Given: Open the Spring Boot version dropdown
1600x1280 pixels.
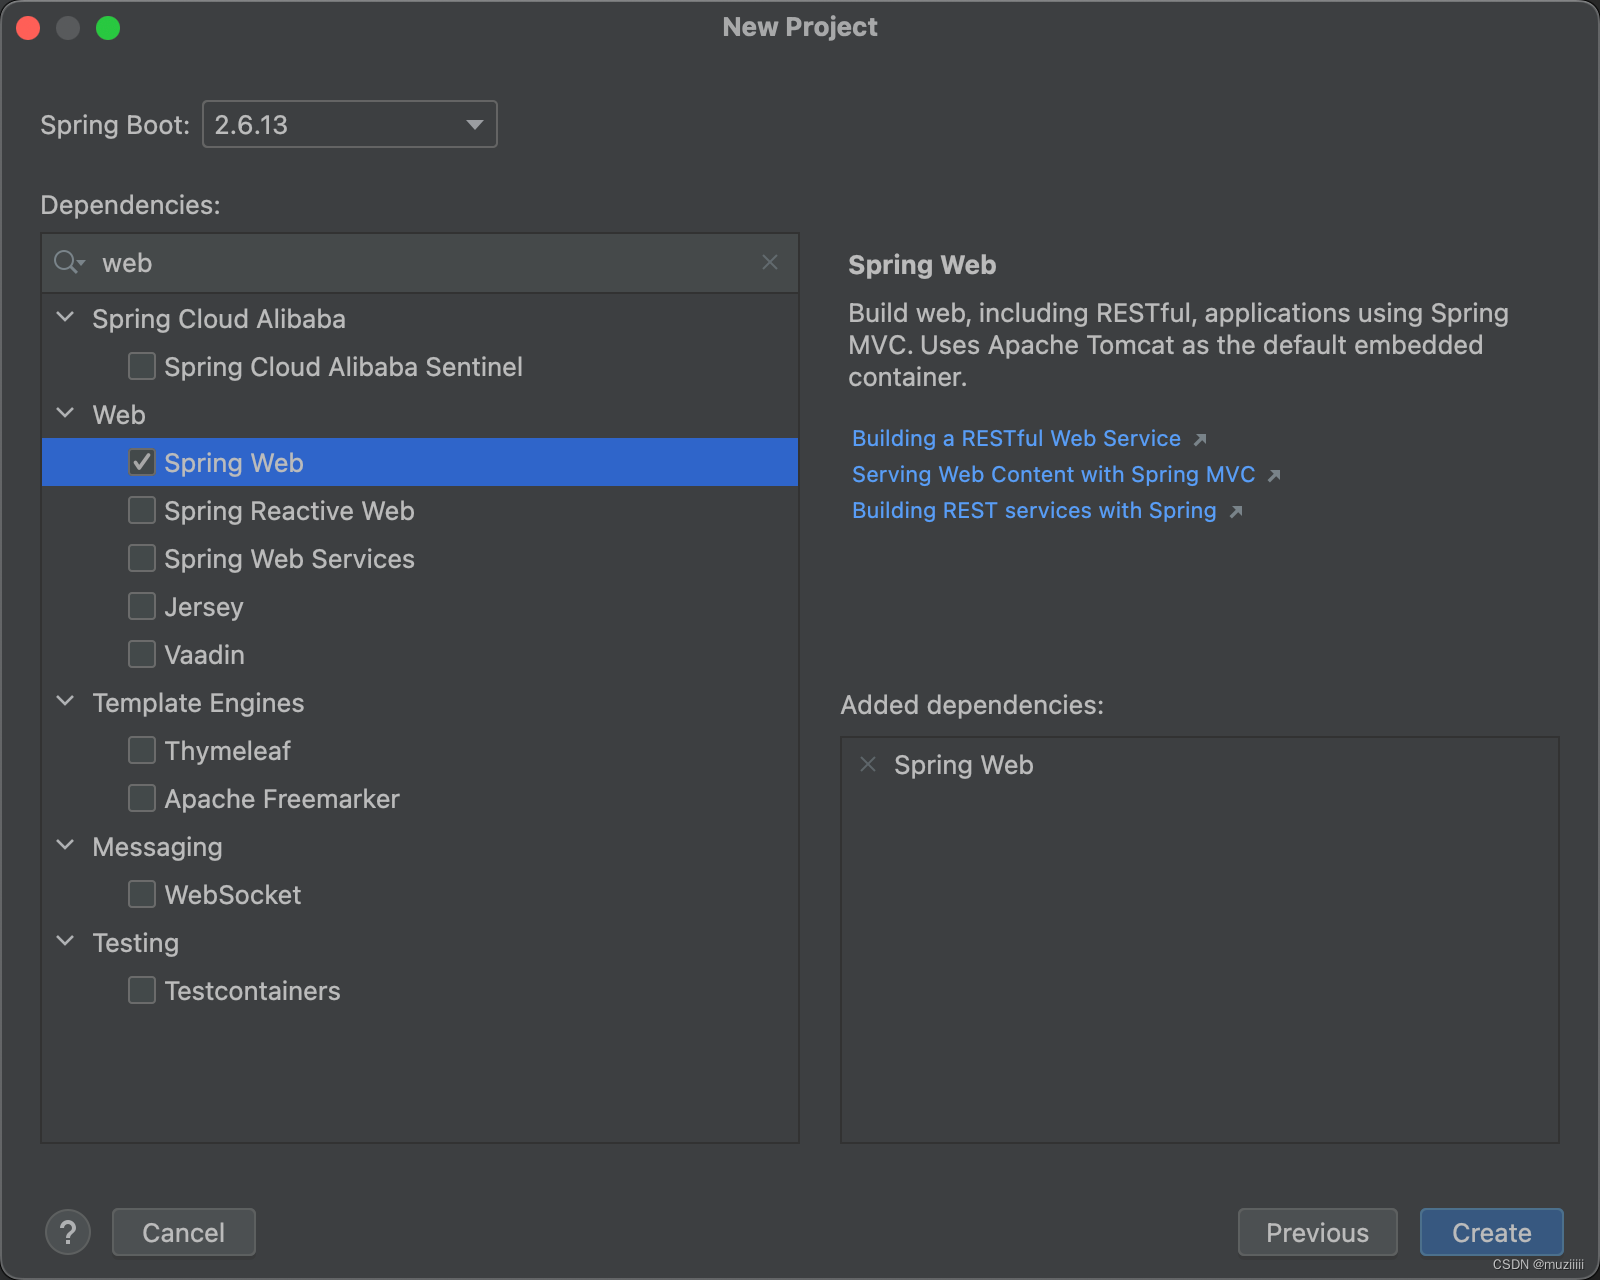Looking at the screenshot, I should click(x=474, y=124).
